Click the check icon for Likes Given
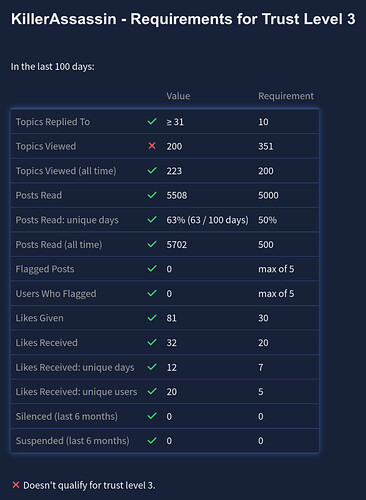The height and width of the screenshot is (500, 366). 152,318
